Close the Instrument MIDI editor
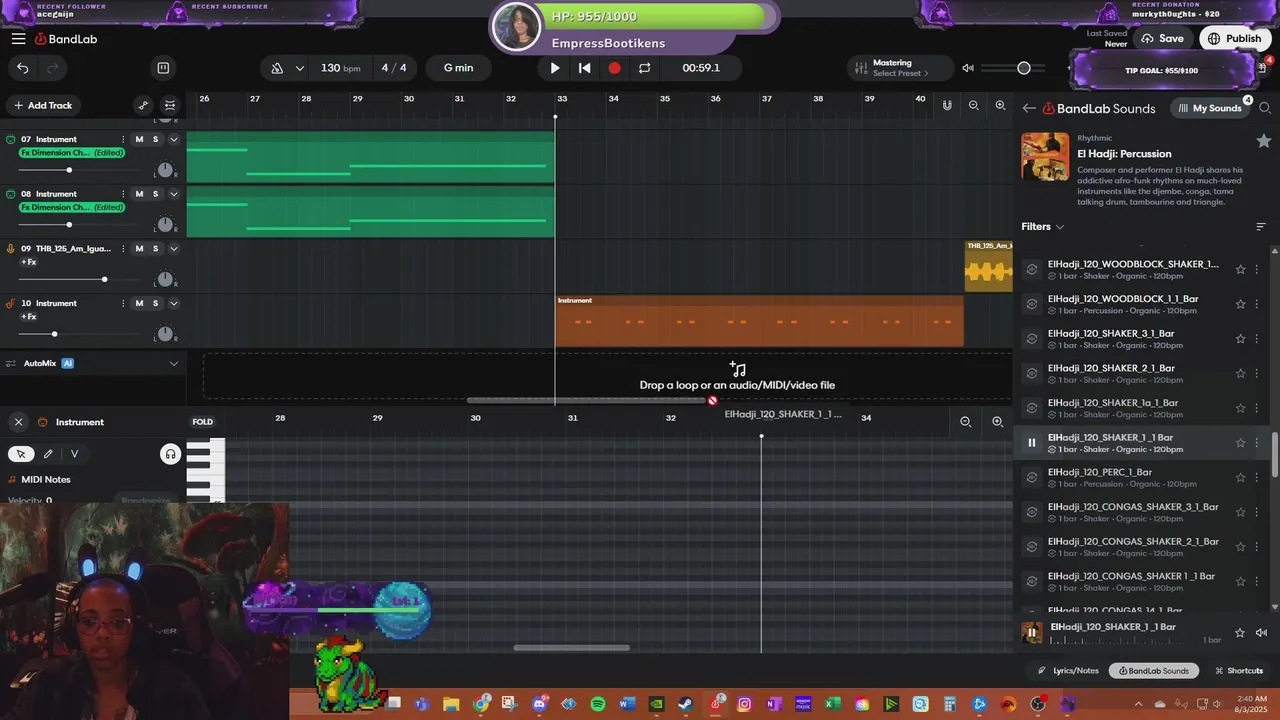This screenshot has height=720, width=1280. click(18, 422)
